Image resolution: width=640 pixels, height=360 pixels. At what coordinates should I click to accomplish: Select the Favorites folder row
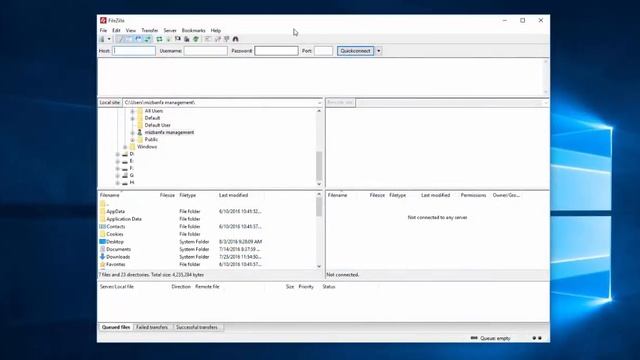pyautogui.click(x=207, y=264)
